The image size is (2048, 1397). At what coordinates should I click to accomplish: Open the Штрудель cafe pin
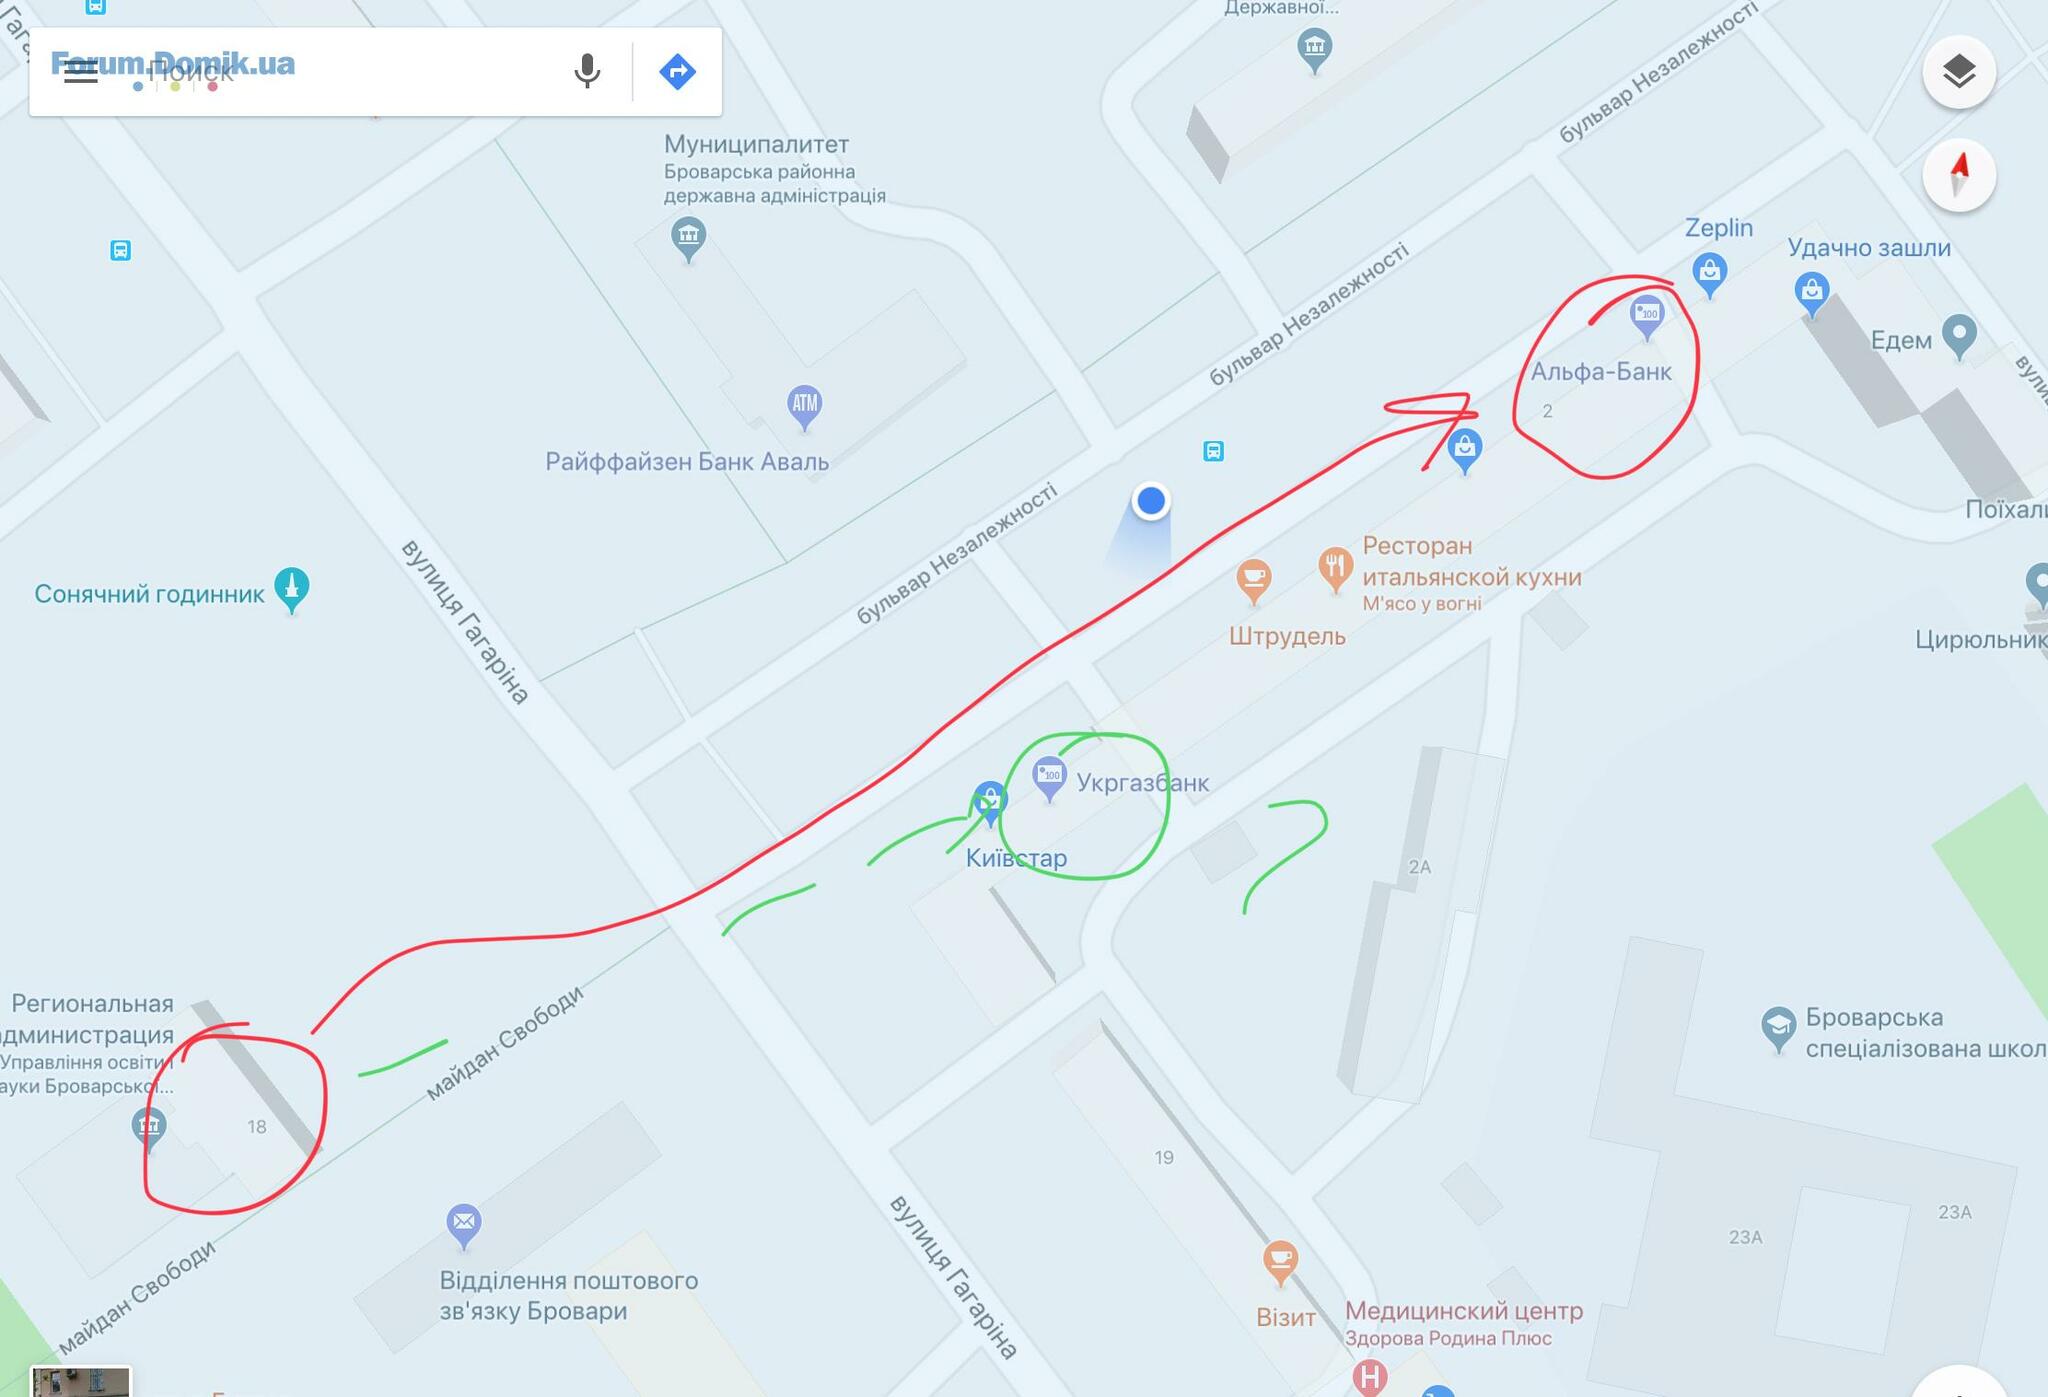click(x=1253, y=580)
